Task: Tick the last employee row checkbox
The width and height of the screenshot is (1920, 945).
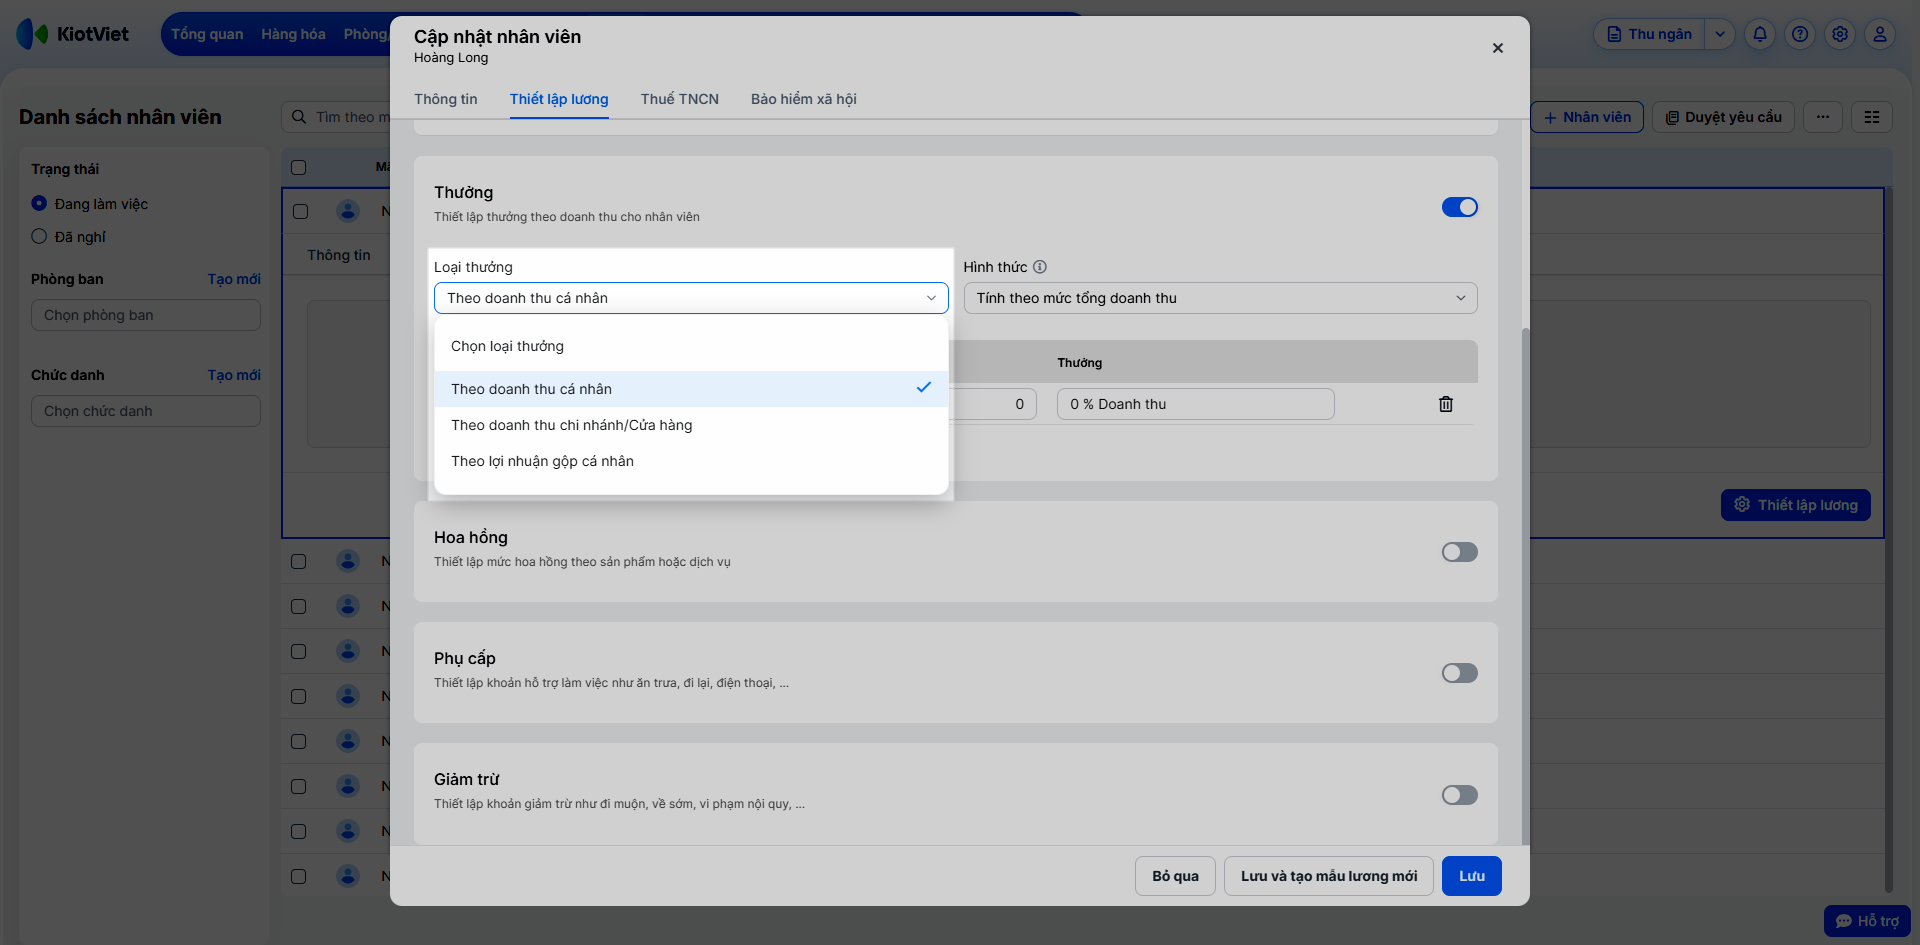Action: point(299,876)
